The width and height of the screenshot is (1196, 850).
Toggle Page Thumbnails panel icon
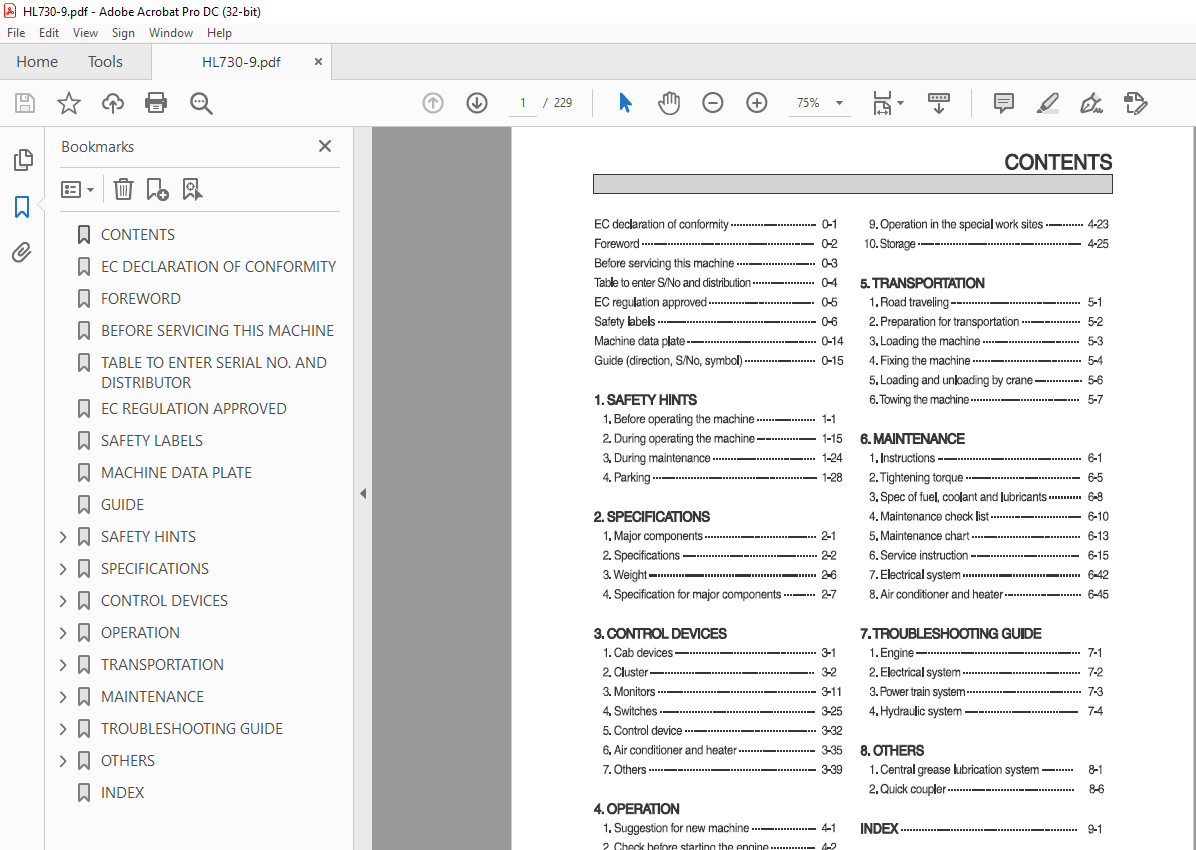(x=22, y=160)
